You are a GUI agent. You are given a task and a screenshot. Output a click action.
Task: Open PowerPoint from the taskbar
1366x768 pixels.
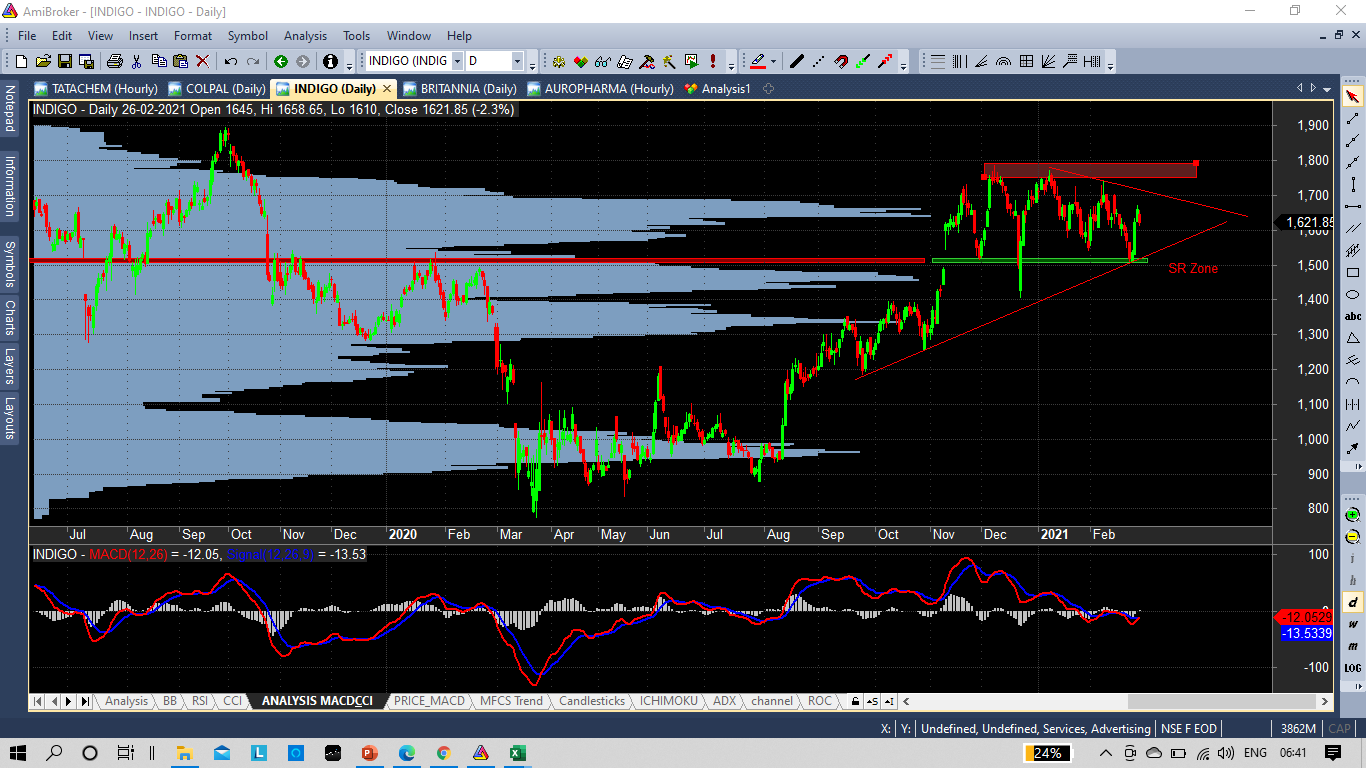pos(369,752)
